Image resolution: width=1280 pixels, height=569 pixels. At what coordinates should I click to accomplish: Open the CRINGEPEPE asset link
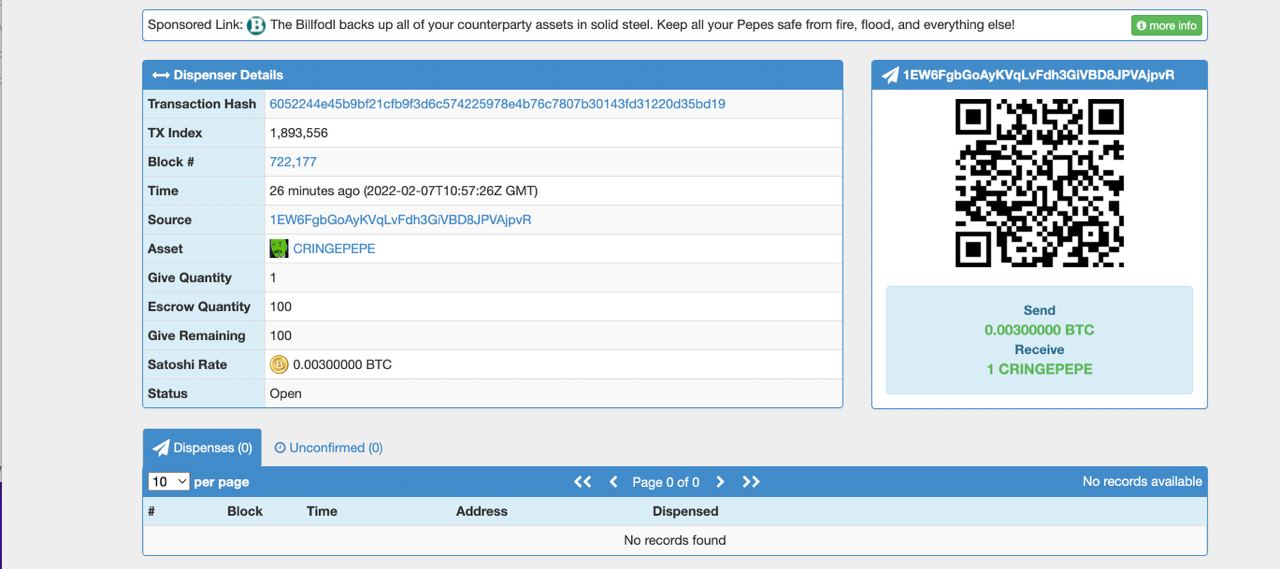[334, 249]
